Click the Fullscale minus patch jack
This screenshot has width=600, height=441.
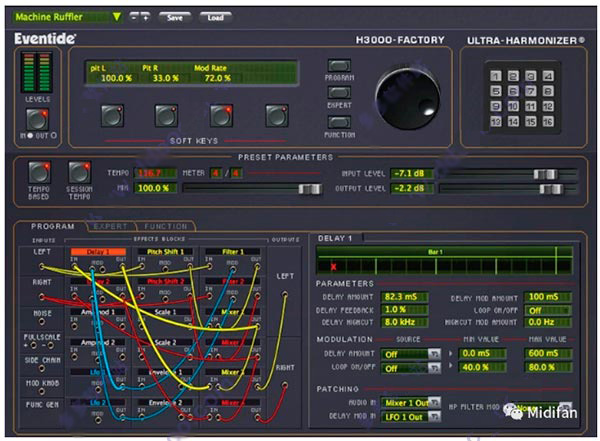[50, 346]
